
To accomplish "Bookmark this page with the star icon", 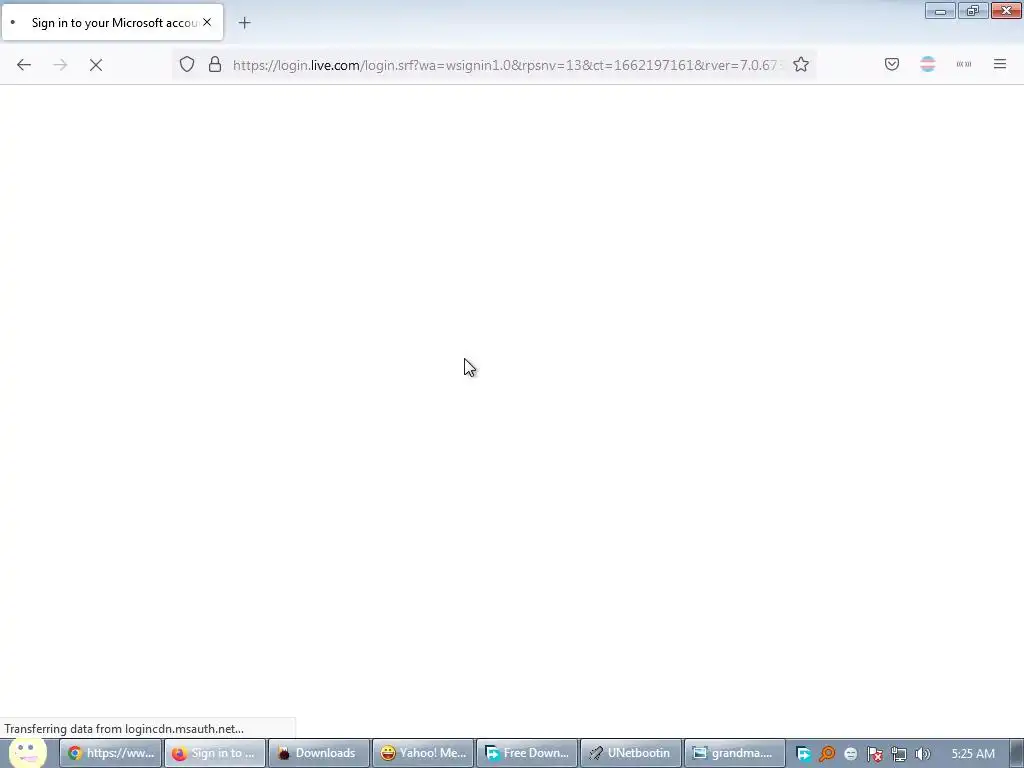I will coord(801,65).
